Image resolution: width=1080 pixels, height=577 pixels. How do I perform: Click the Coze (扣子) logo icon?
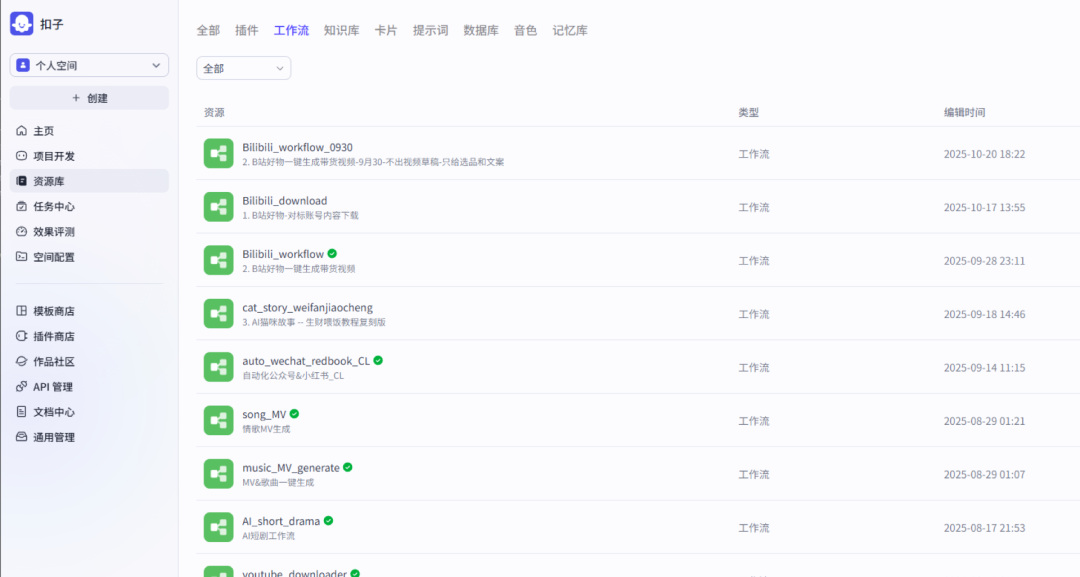[x=21, y=23]
